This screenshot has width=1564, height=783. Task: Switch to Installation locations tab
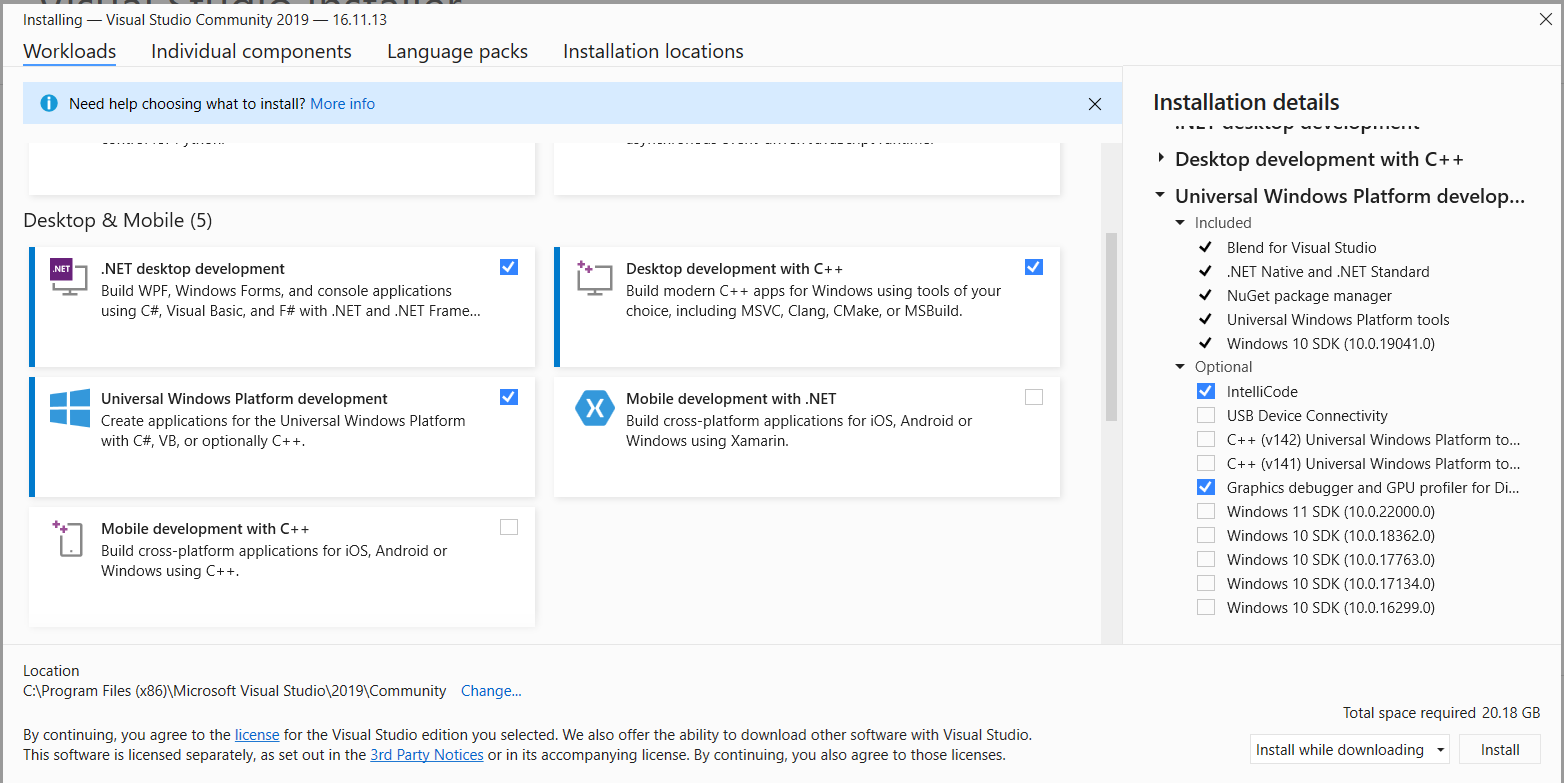coord(653,51)
